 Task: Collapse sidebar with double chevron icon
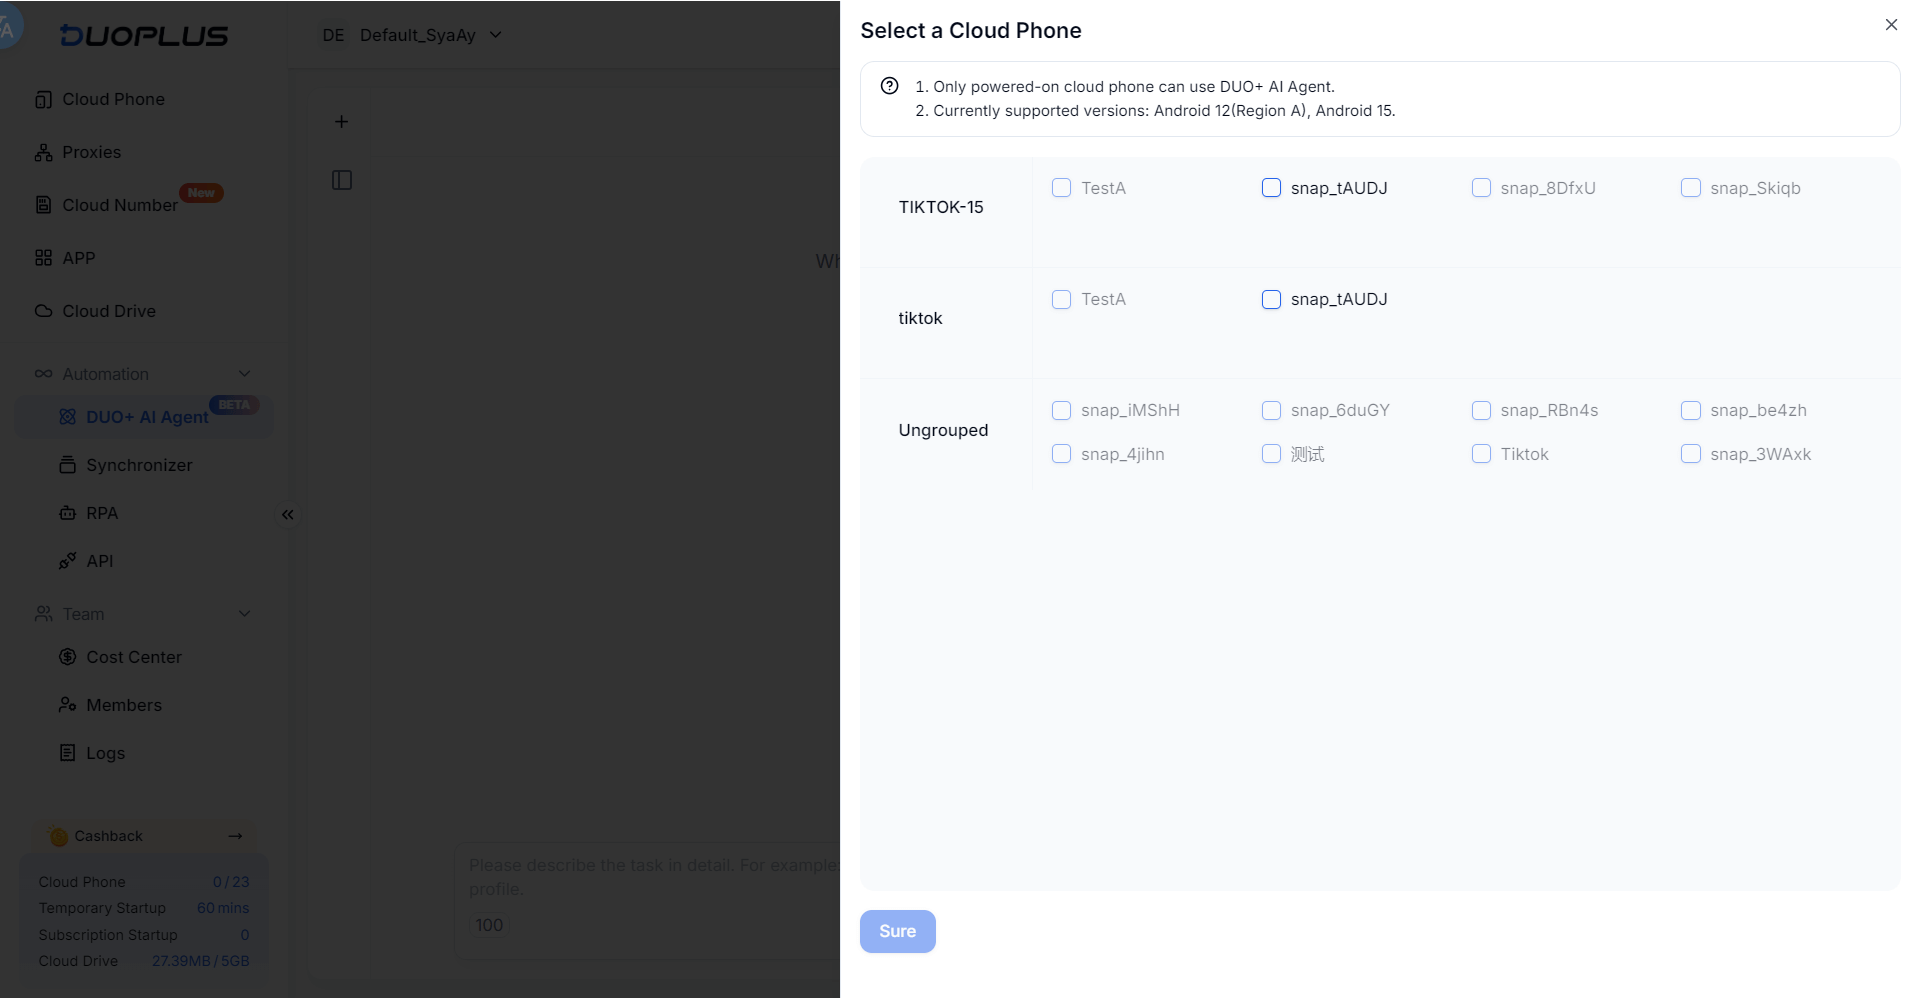click(x=288, y=515)
